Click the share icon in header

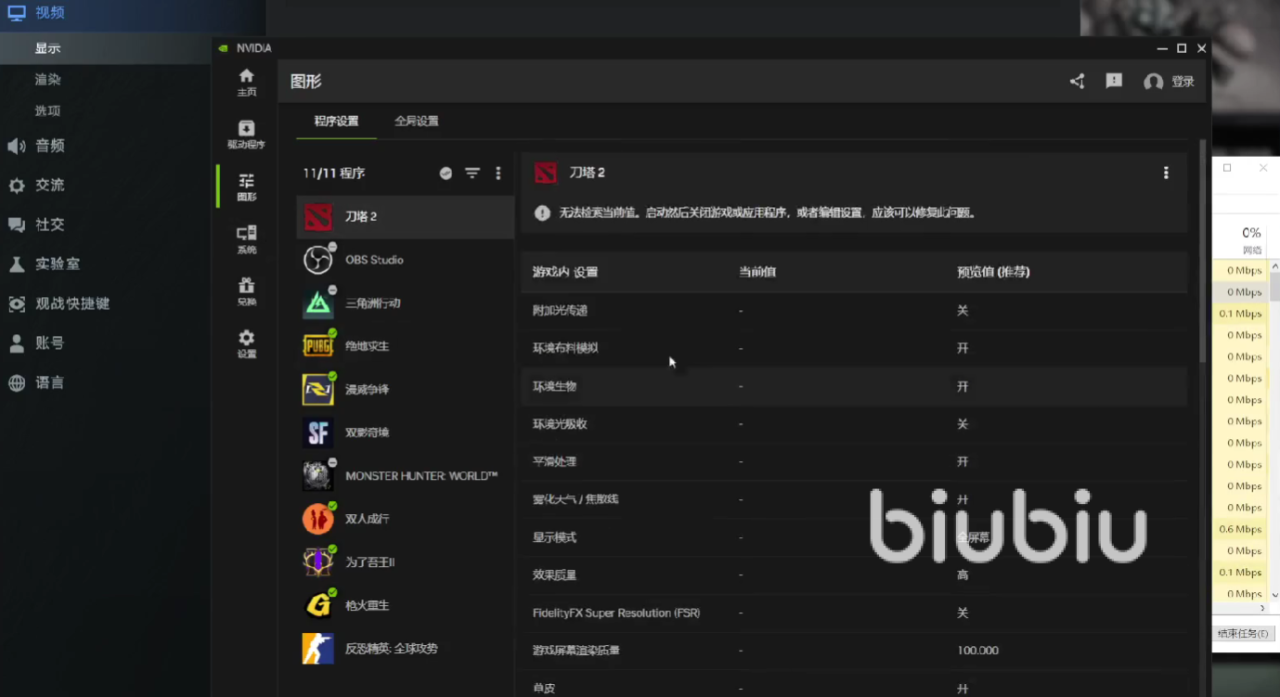pyautogui.click(x=1077, y=82)
